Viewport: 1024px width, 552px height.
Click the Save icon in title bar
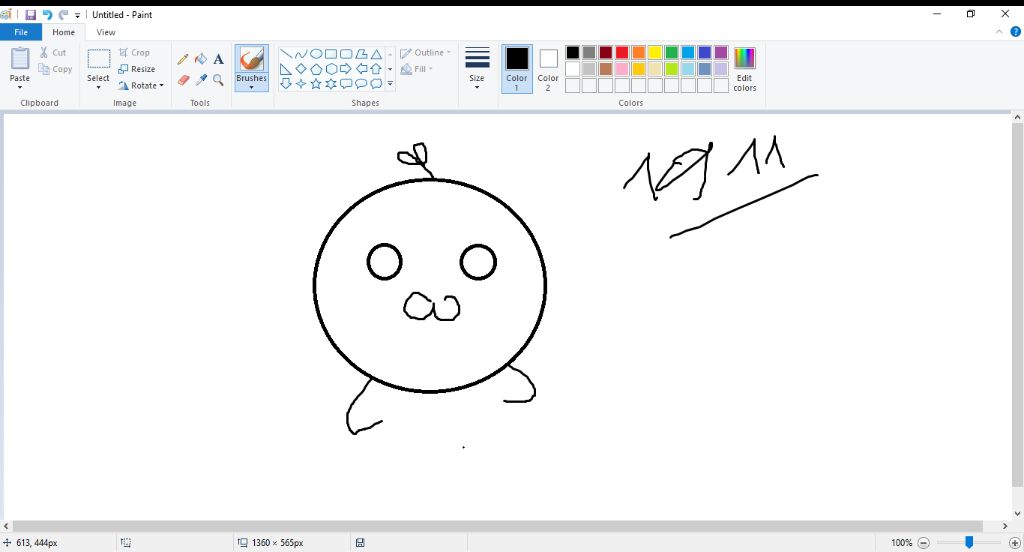point(30,15)
